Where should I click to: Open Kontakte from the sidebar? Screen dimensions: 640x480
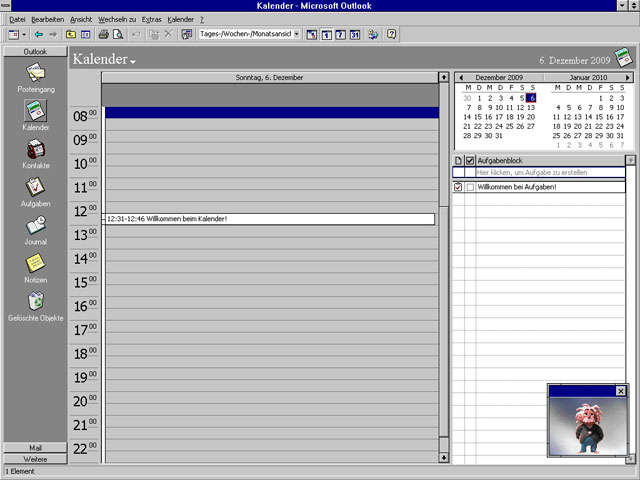pos(35,152)
